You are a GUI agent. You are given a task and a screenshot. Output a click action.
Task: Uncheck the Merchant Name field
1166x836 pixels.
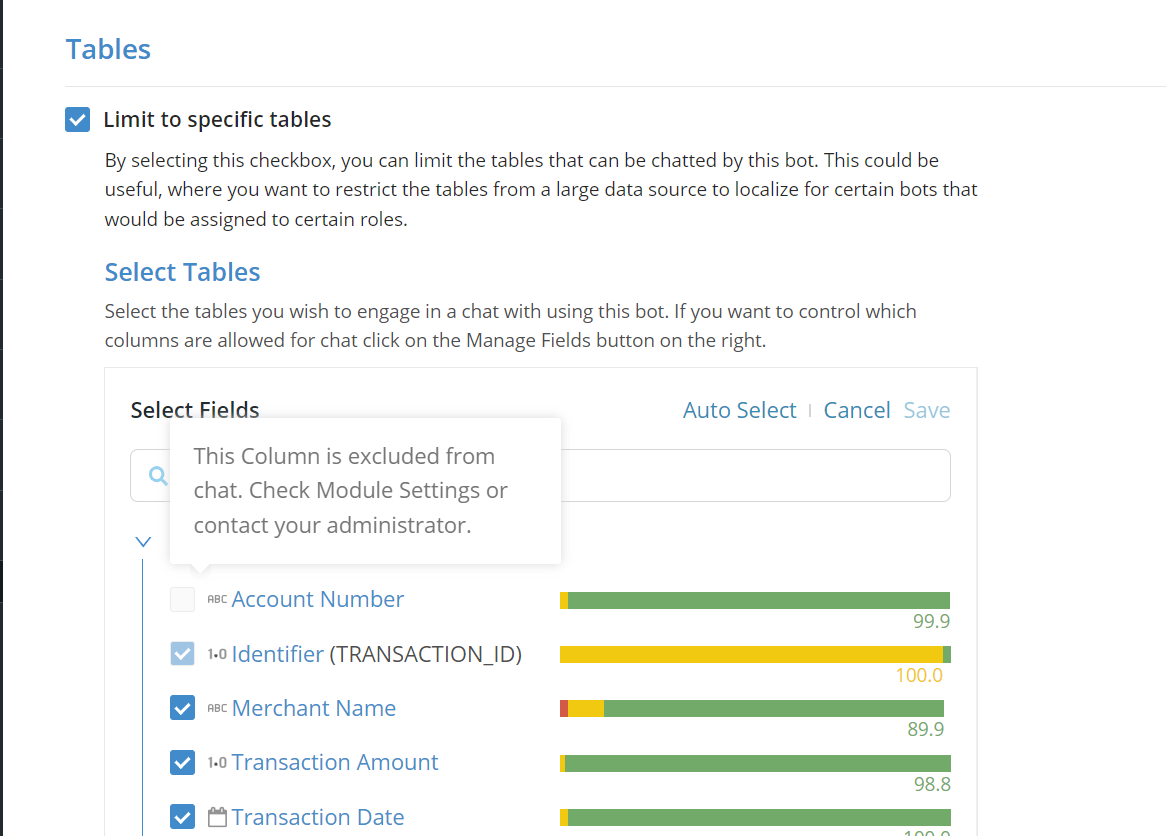tap(182, 708)
